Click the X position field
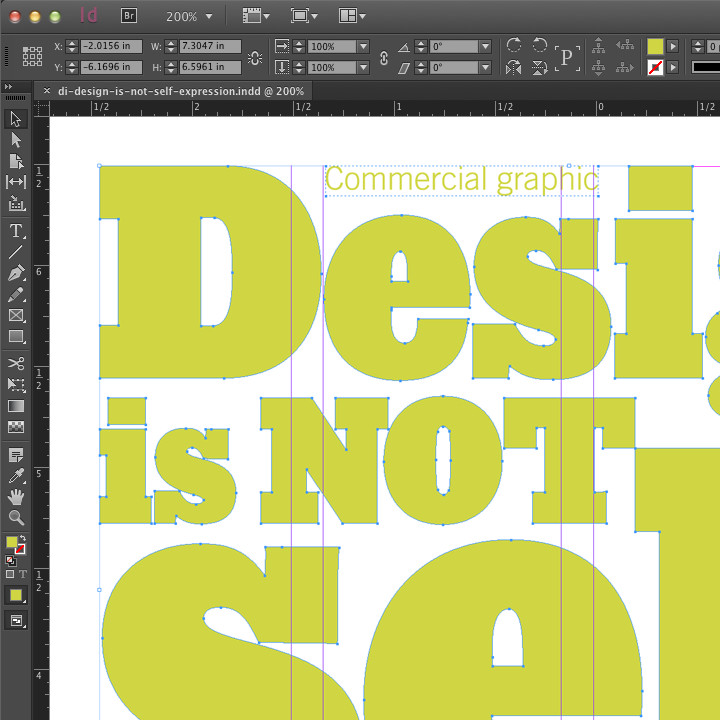This screenshot has height=720, width=720. coord(112,46)
